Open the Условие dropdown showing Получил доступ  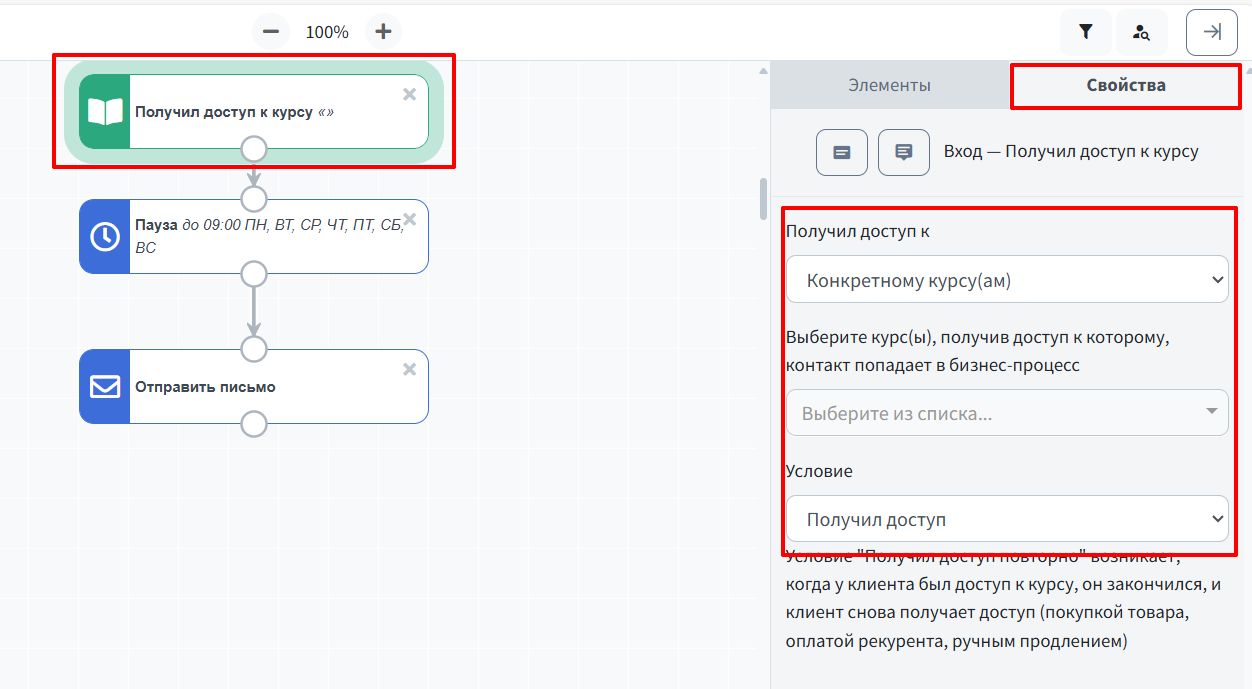pos(1007,519)
